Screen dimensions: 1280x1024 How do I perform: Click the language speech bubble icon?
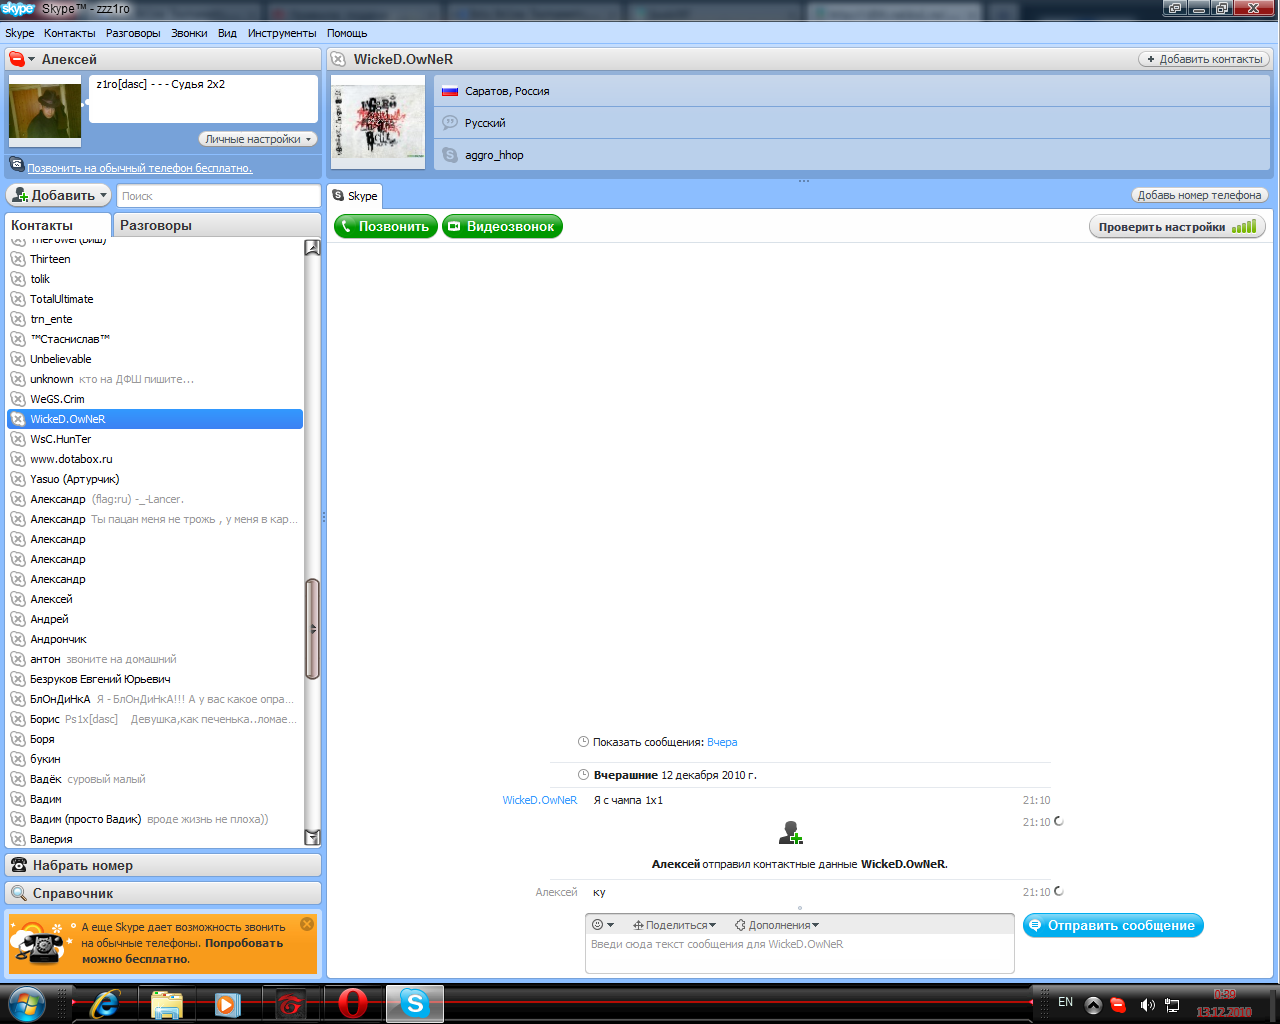coord(450,123)
